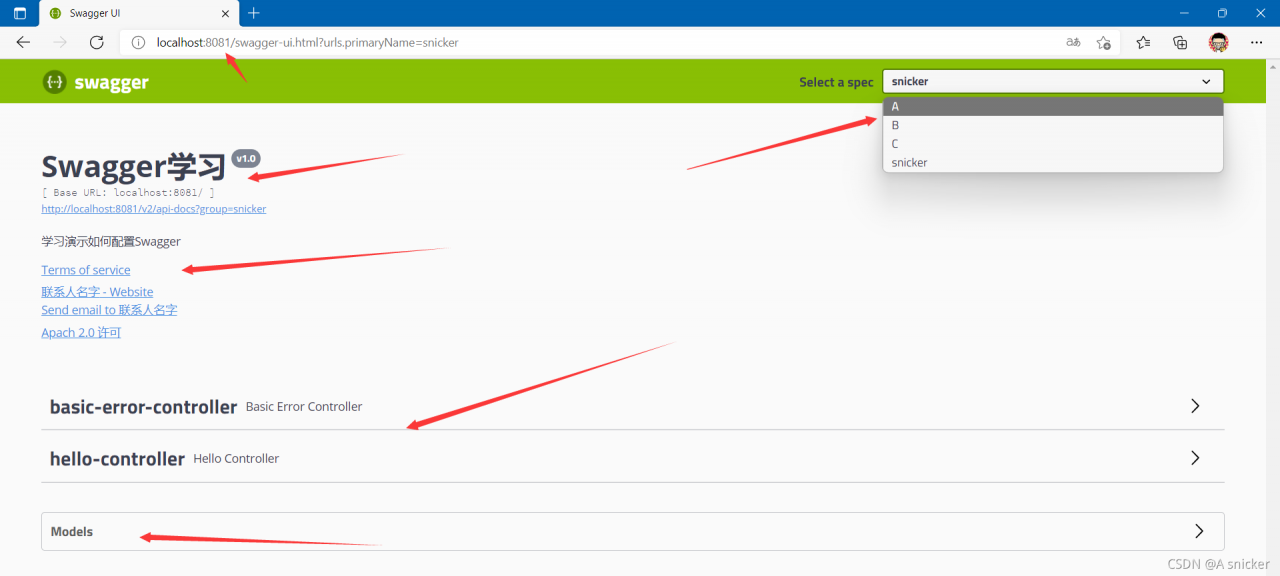
Task: Add page to favorites with star icon
Action: pos(1103,42)
